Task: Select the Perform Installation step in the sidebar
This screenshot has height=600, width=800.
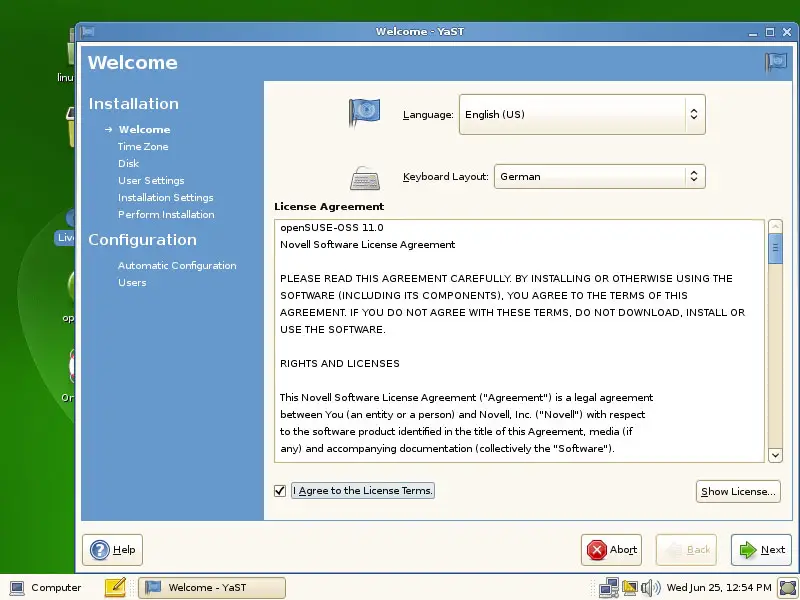Action: (166, 214)
